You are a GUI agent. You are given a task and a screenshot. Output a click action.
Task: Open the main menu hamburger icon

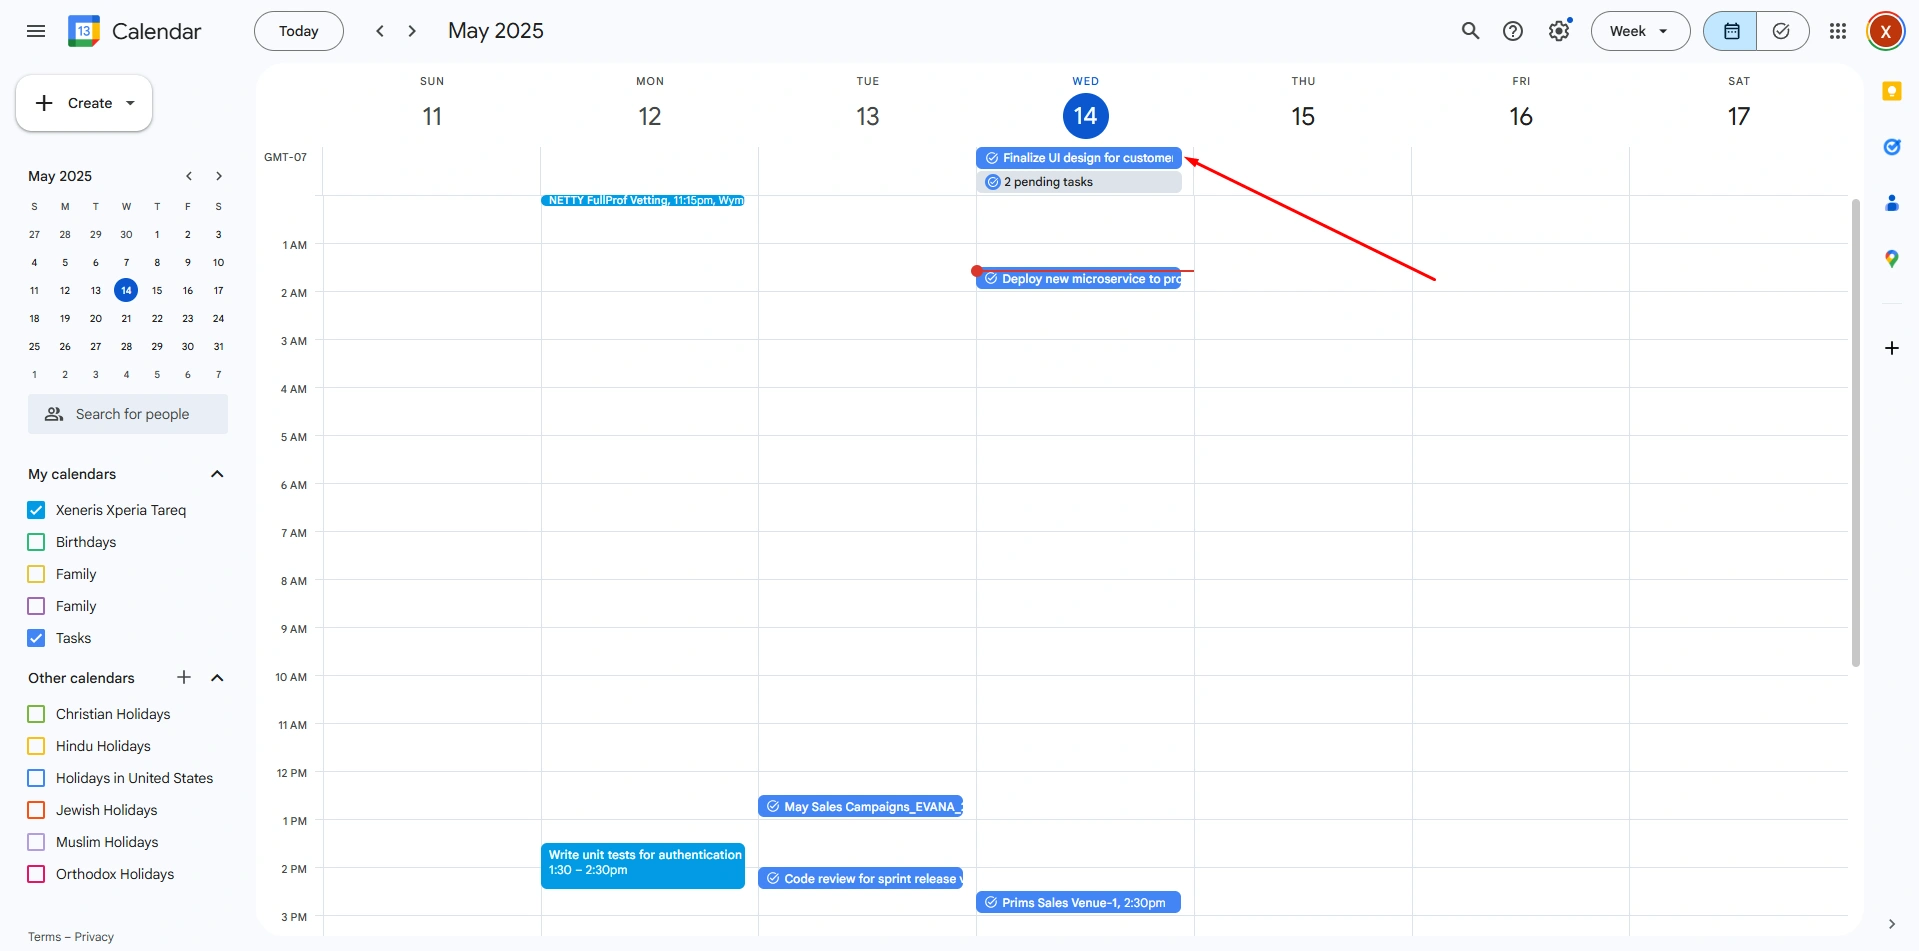(x=36, y=31)
